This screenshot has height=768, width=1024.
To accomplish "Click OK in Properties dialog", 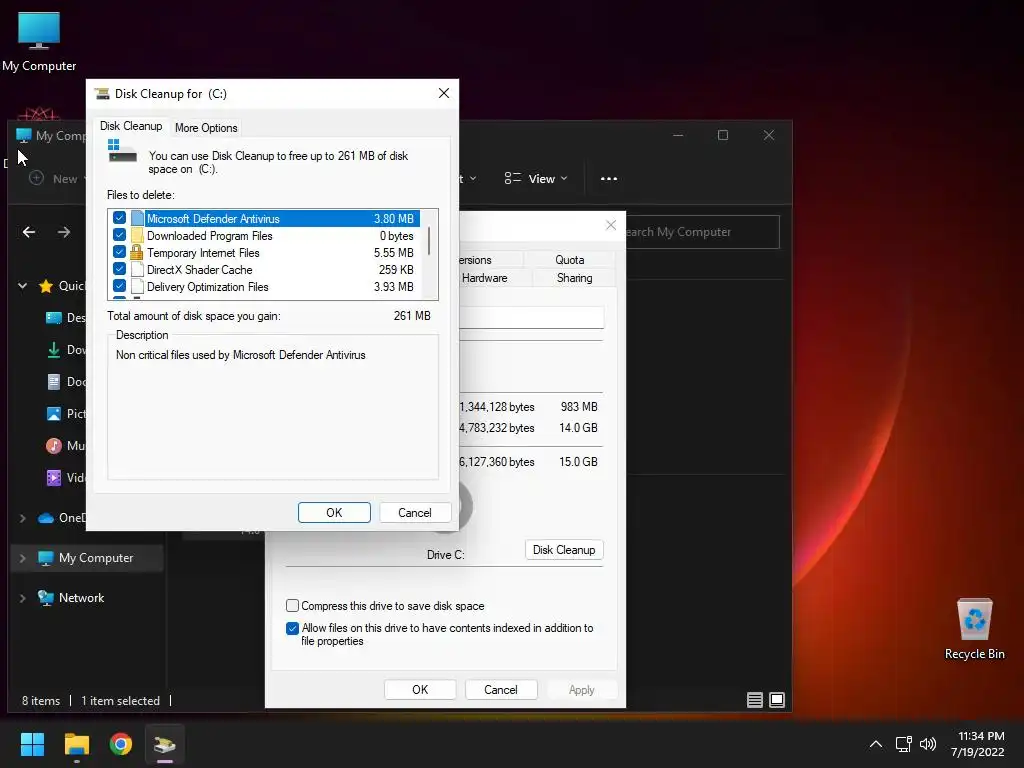I will click(420, 690).
